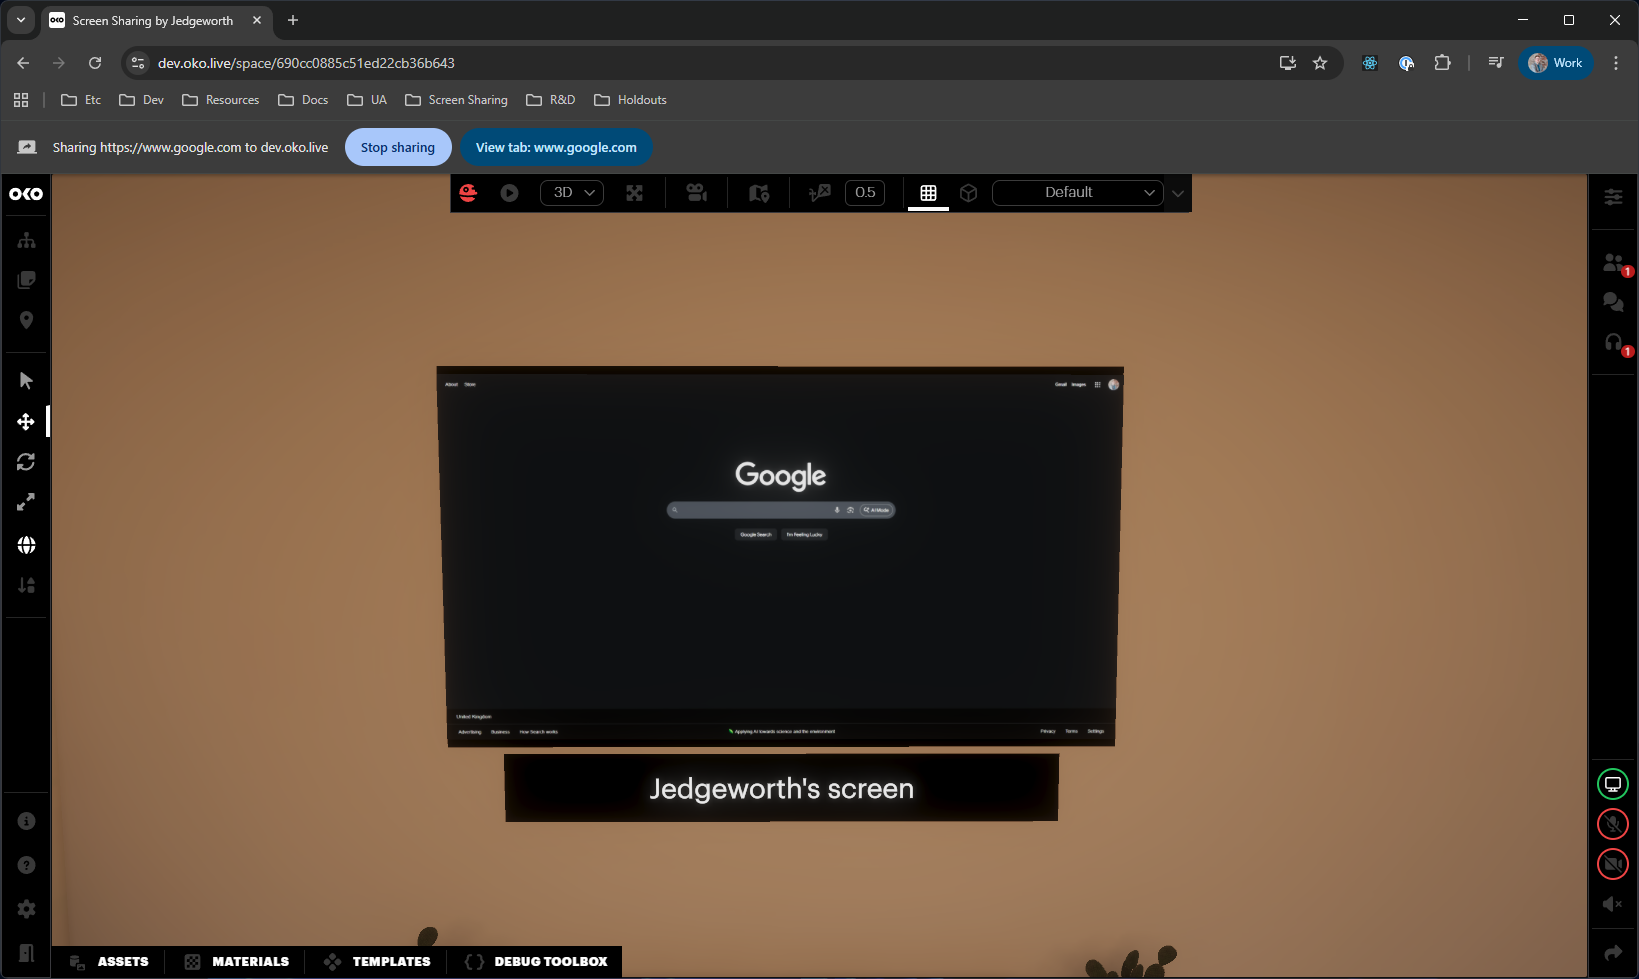Select the move/translate tool in left sidebar
The image size is (1639, 979).
tap(26, 422)
